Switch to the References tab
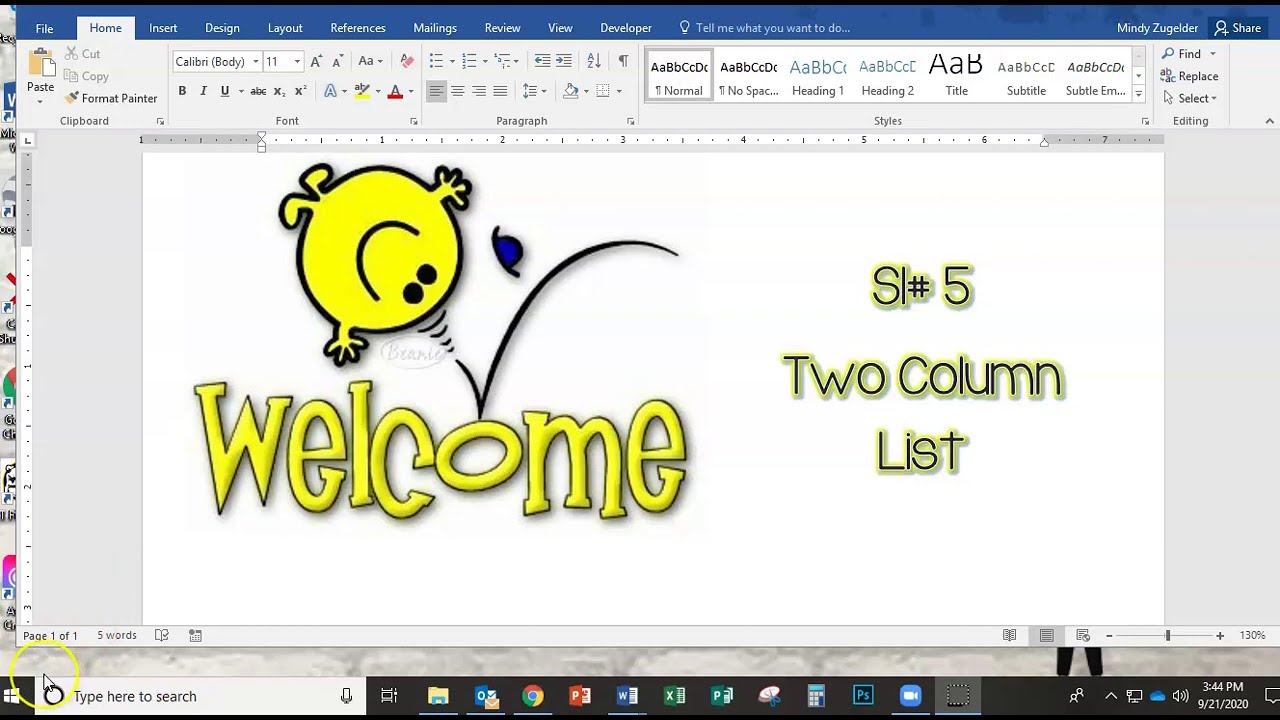This screenshot has width=1280, height=720. point(358,28)
